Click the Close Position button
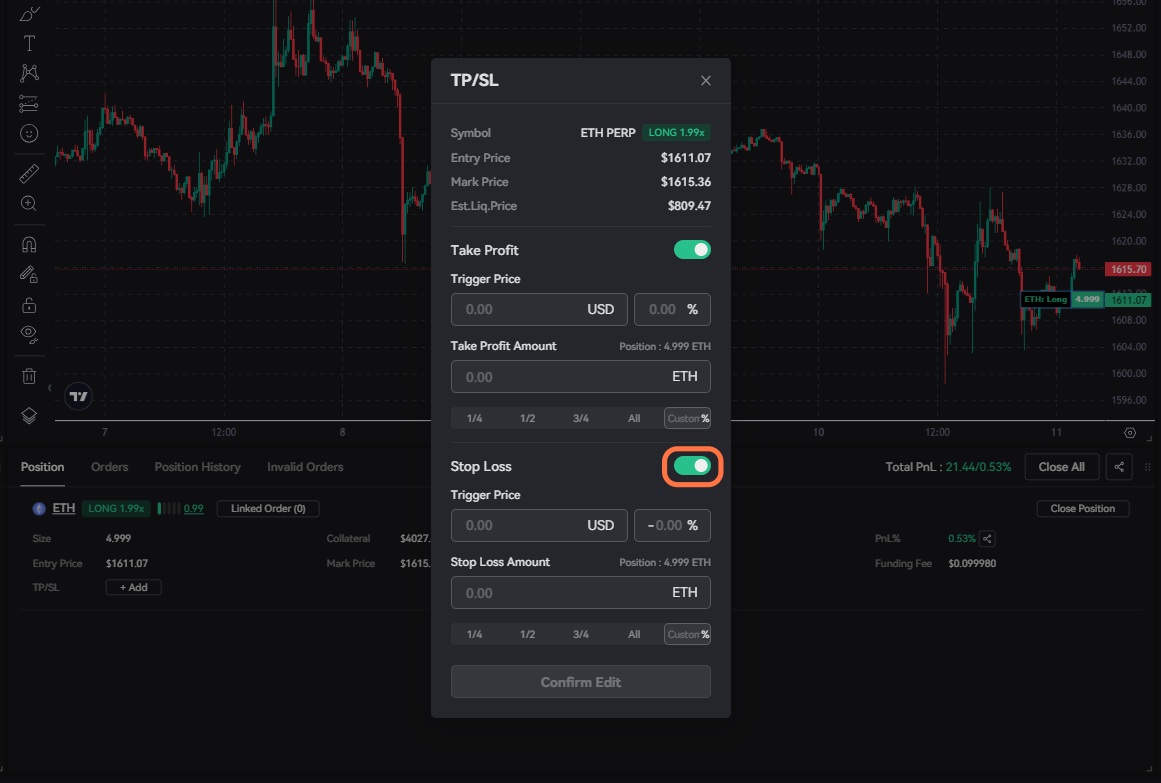This screenshot has width=1161, height=783. click(1083, 508)
